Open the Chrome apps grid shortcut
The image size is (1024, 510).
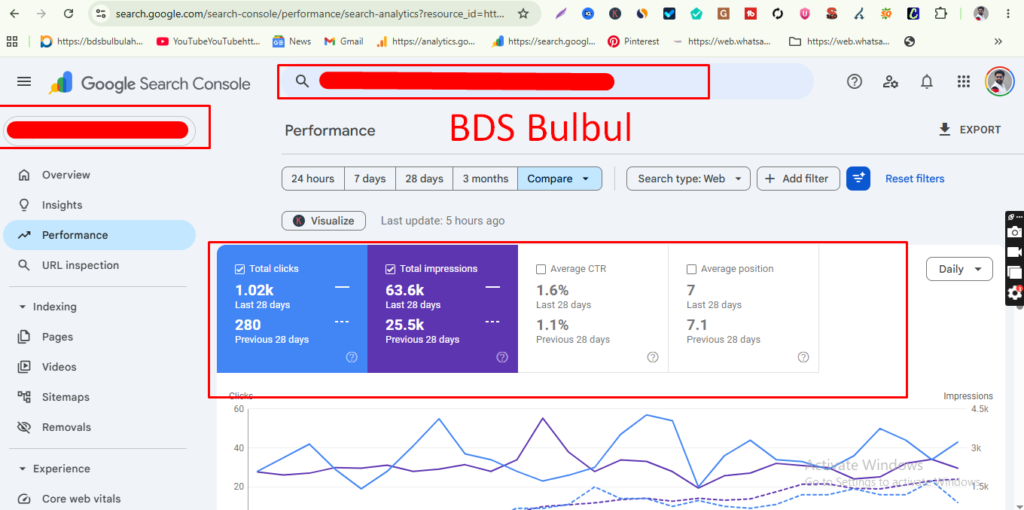(12, 41)
